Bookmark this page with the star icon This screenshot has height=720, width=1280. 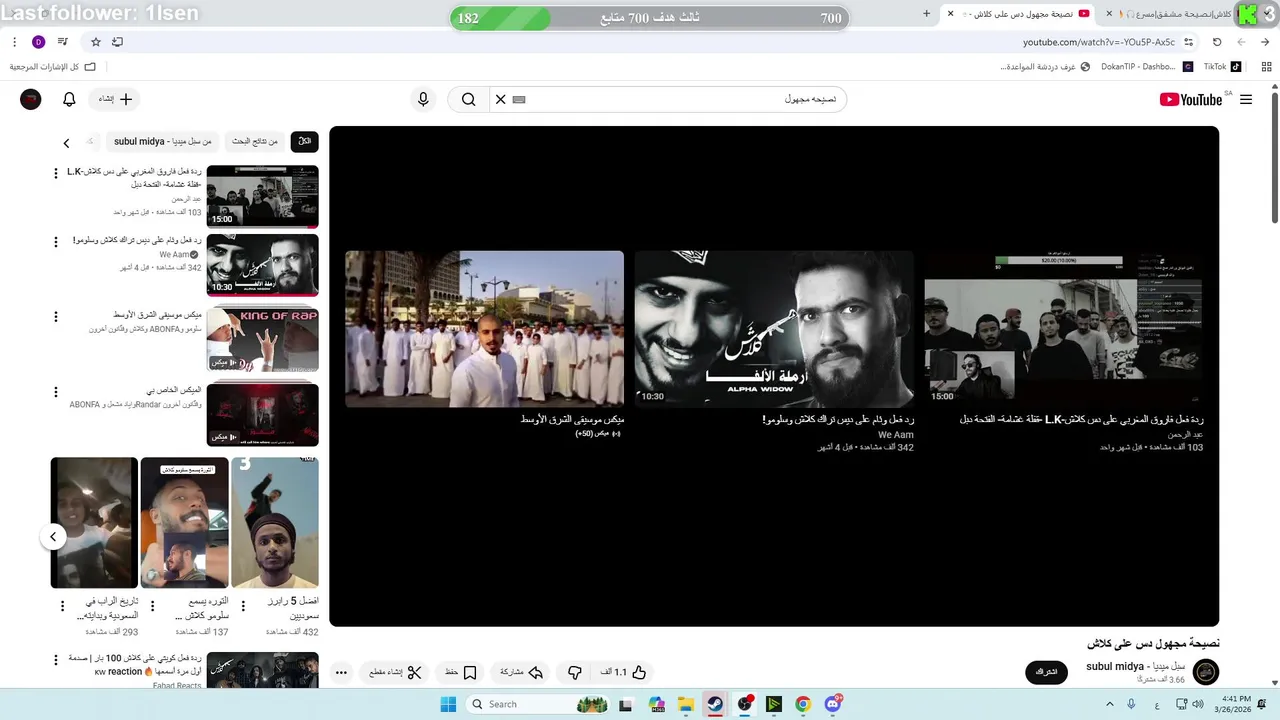pyautogui.click(x=96, y=42)
